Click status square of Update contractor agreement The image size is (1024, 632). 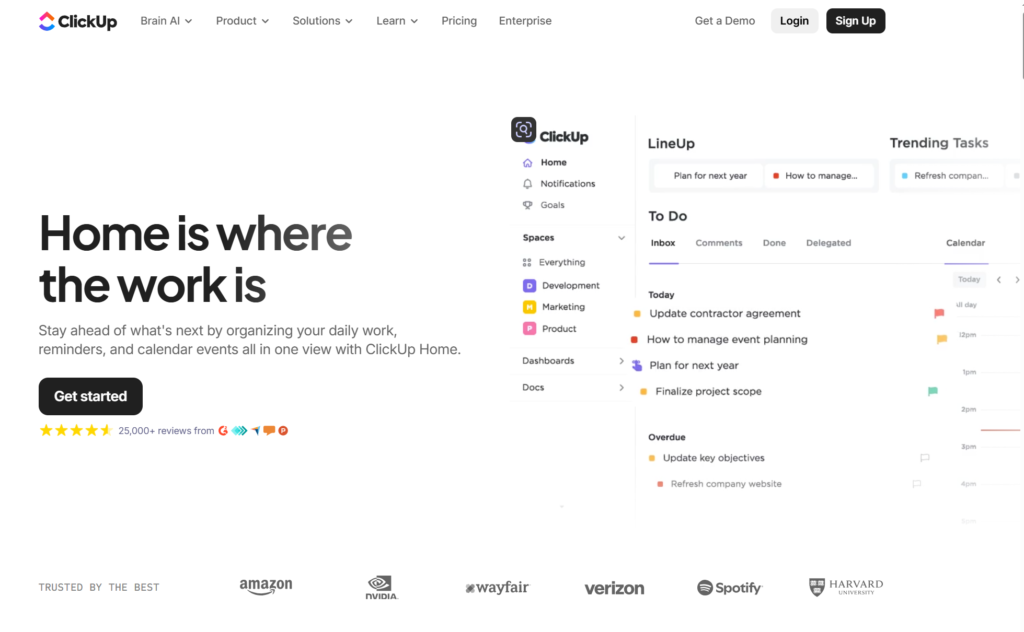(637, 314)
